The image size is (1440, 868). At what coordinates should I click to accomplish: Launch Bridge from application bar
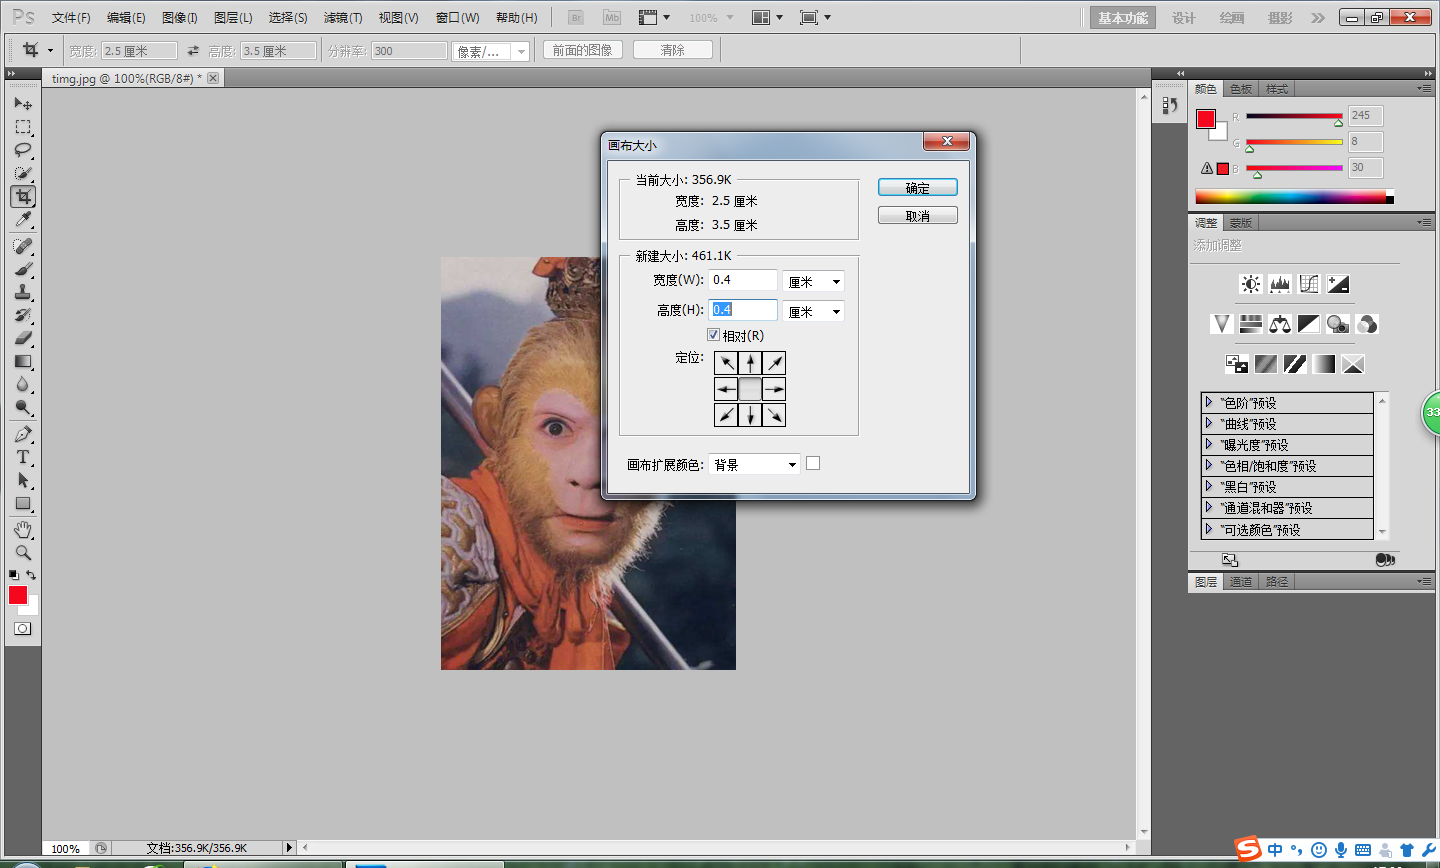click(x=576, y=18)
